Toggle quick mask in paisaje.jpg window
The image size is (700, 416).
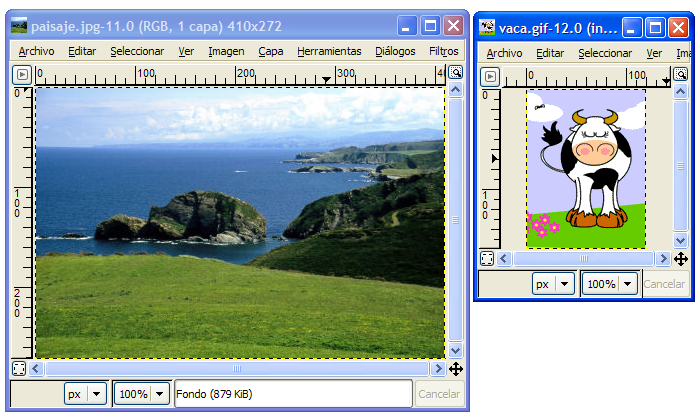19,369
